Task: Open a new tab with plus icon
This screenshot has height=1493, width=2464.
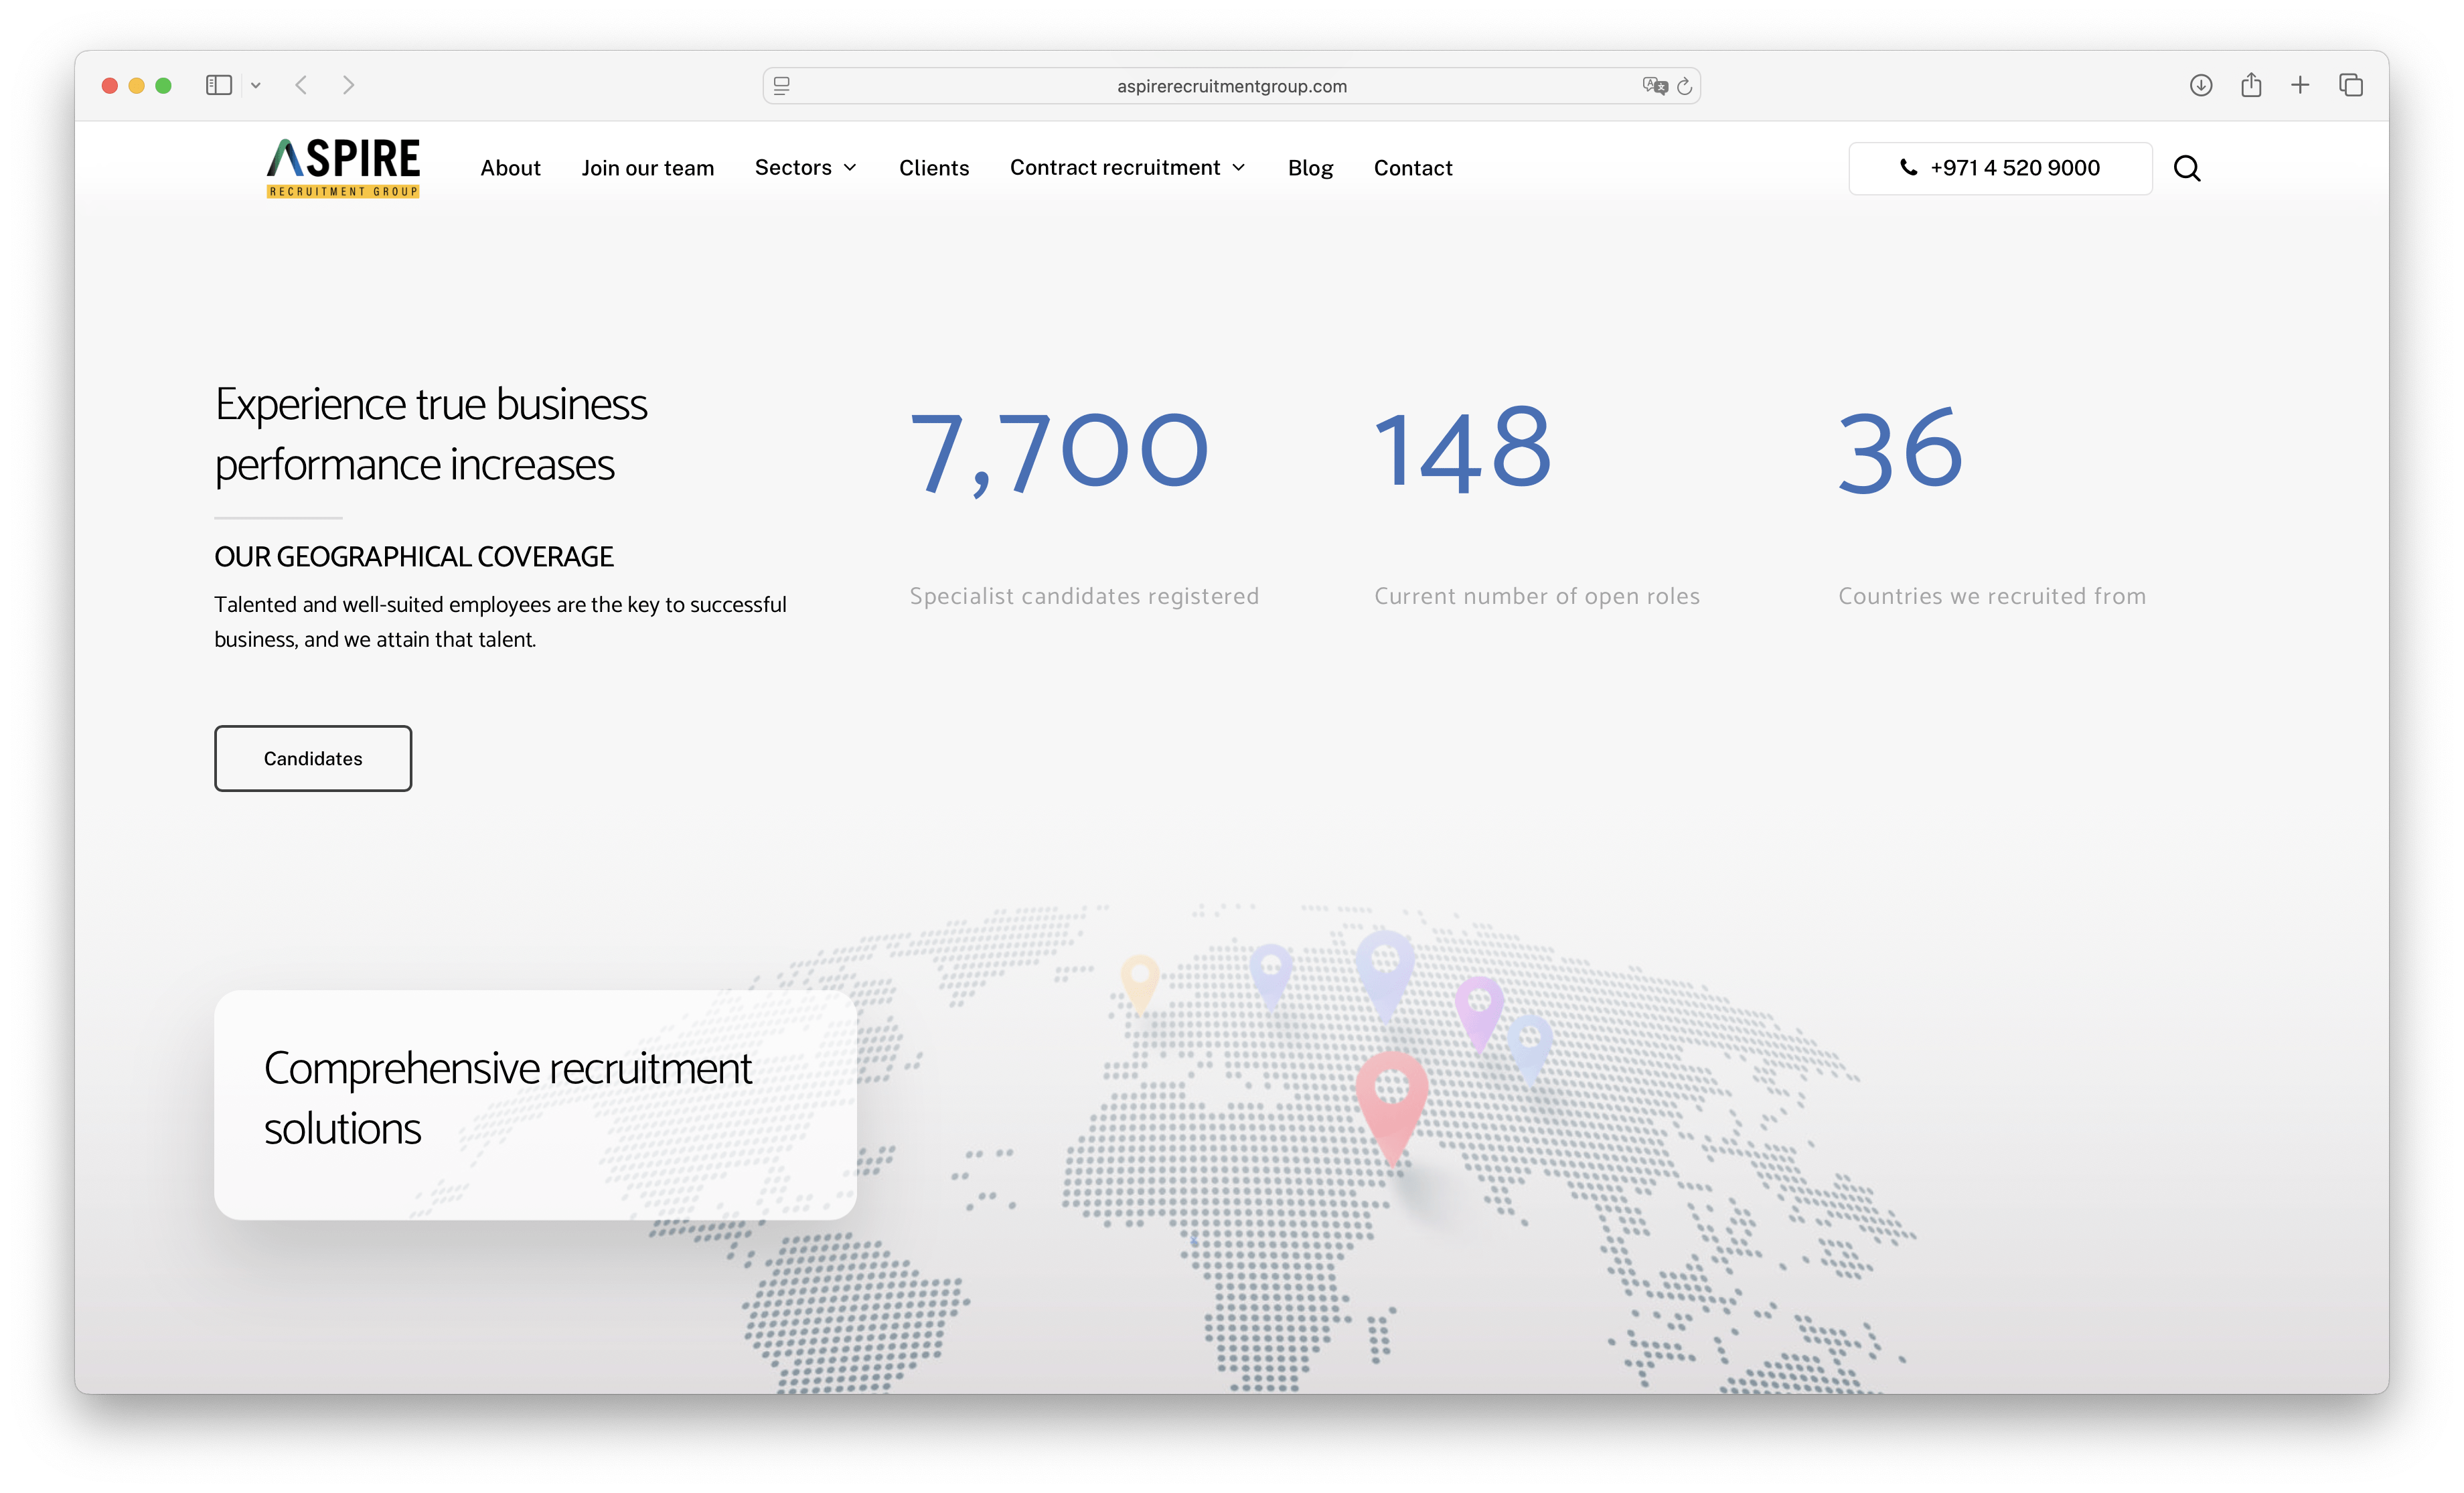Action: pos(2300,86)
